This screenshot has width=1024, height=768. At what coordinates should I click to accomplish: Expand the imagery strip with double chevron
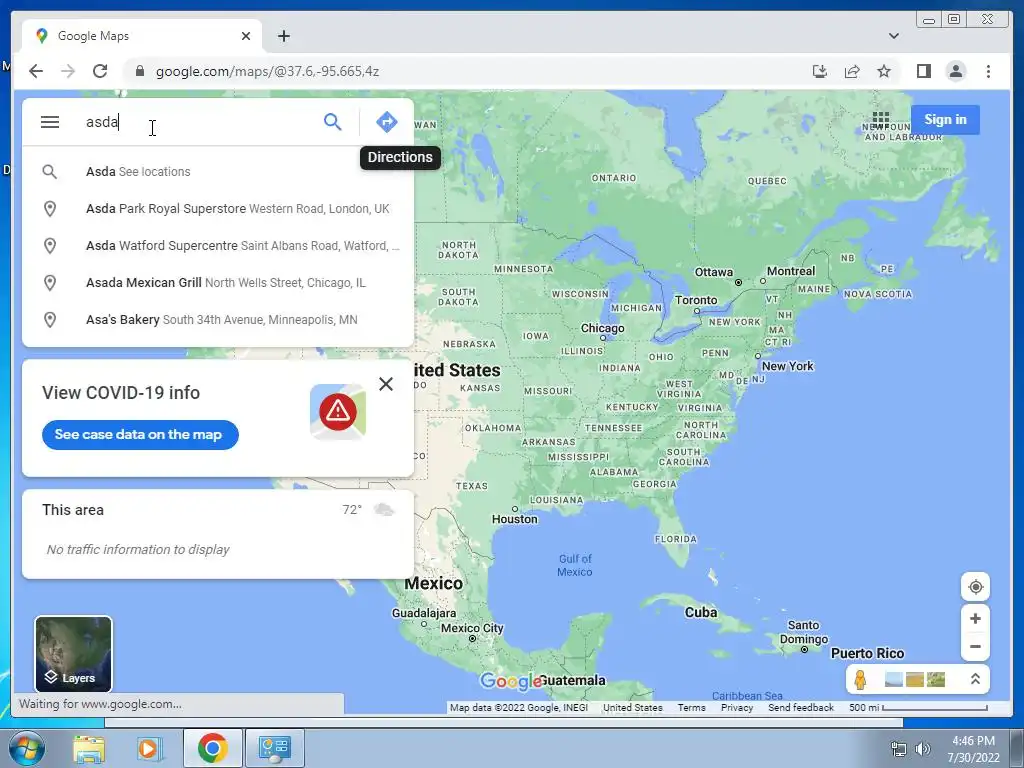pos(975,679)
